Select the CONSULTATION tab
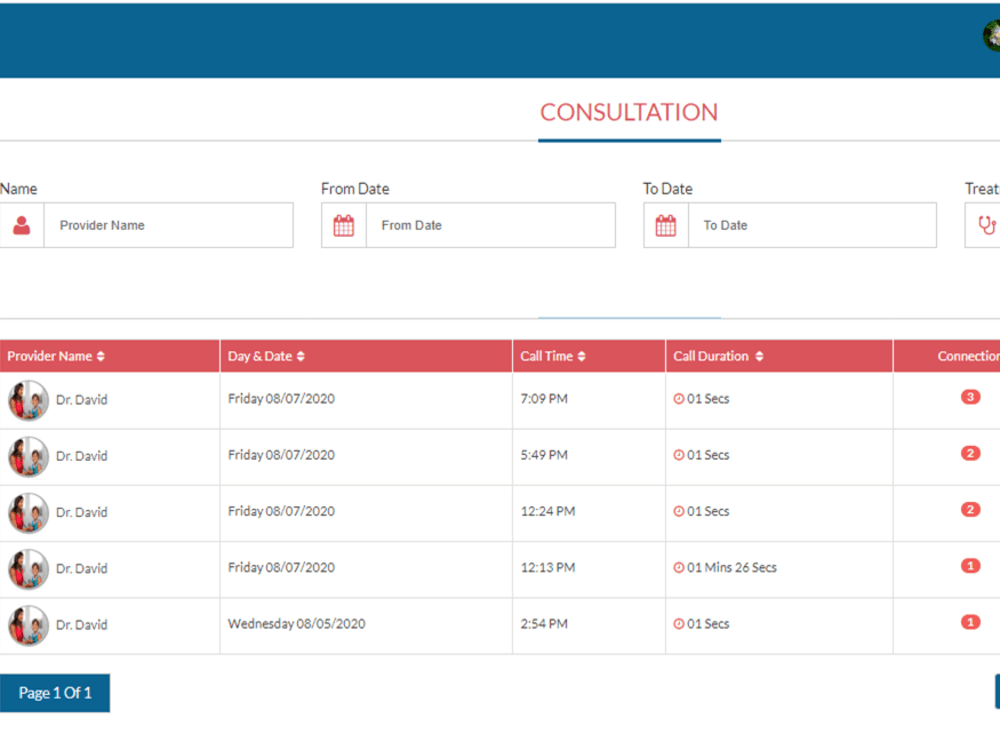The image size is (1000, 750). (x=629, y=112)
